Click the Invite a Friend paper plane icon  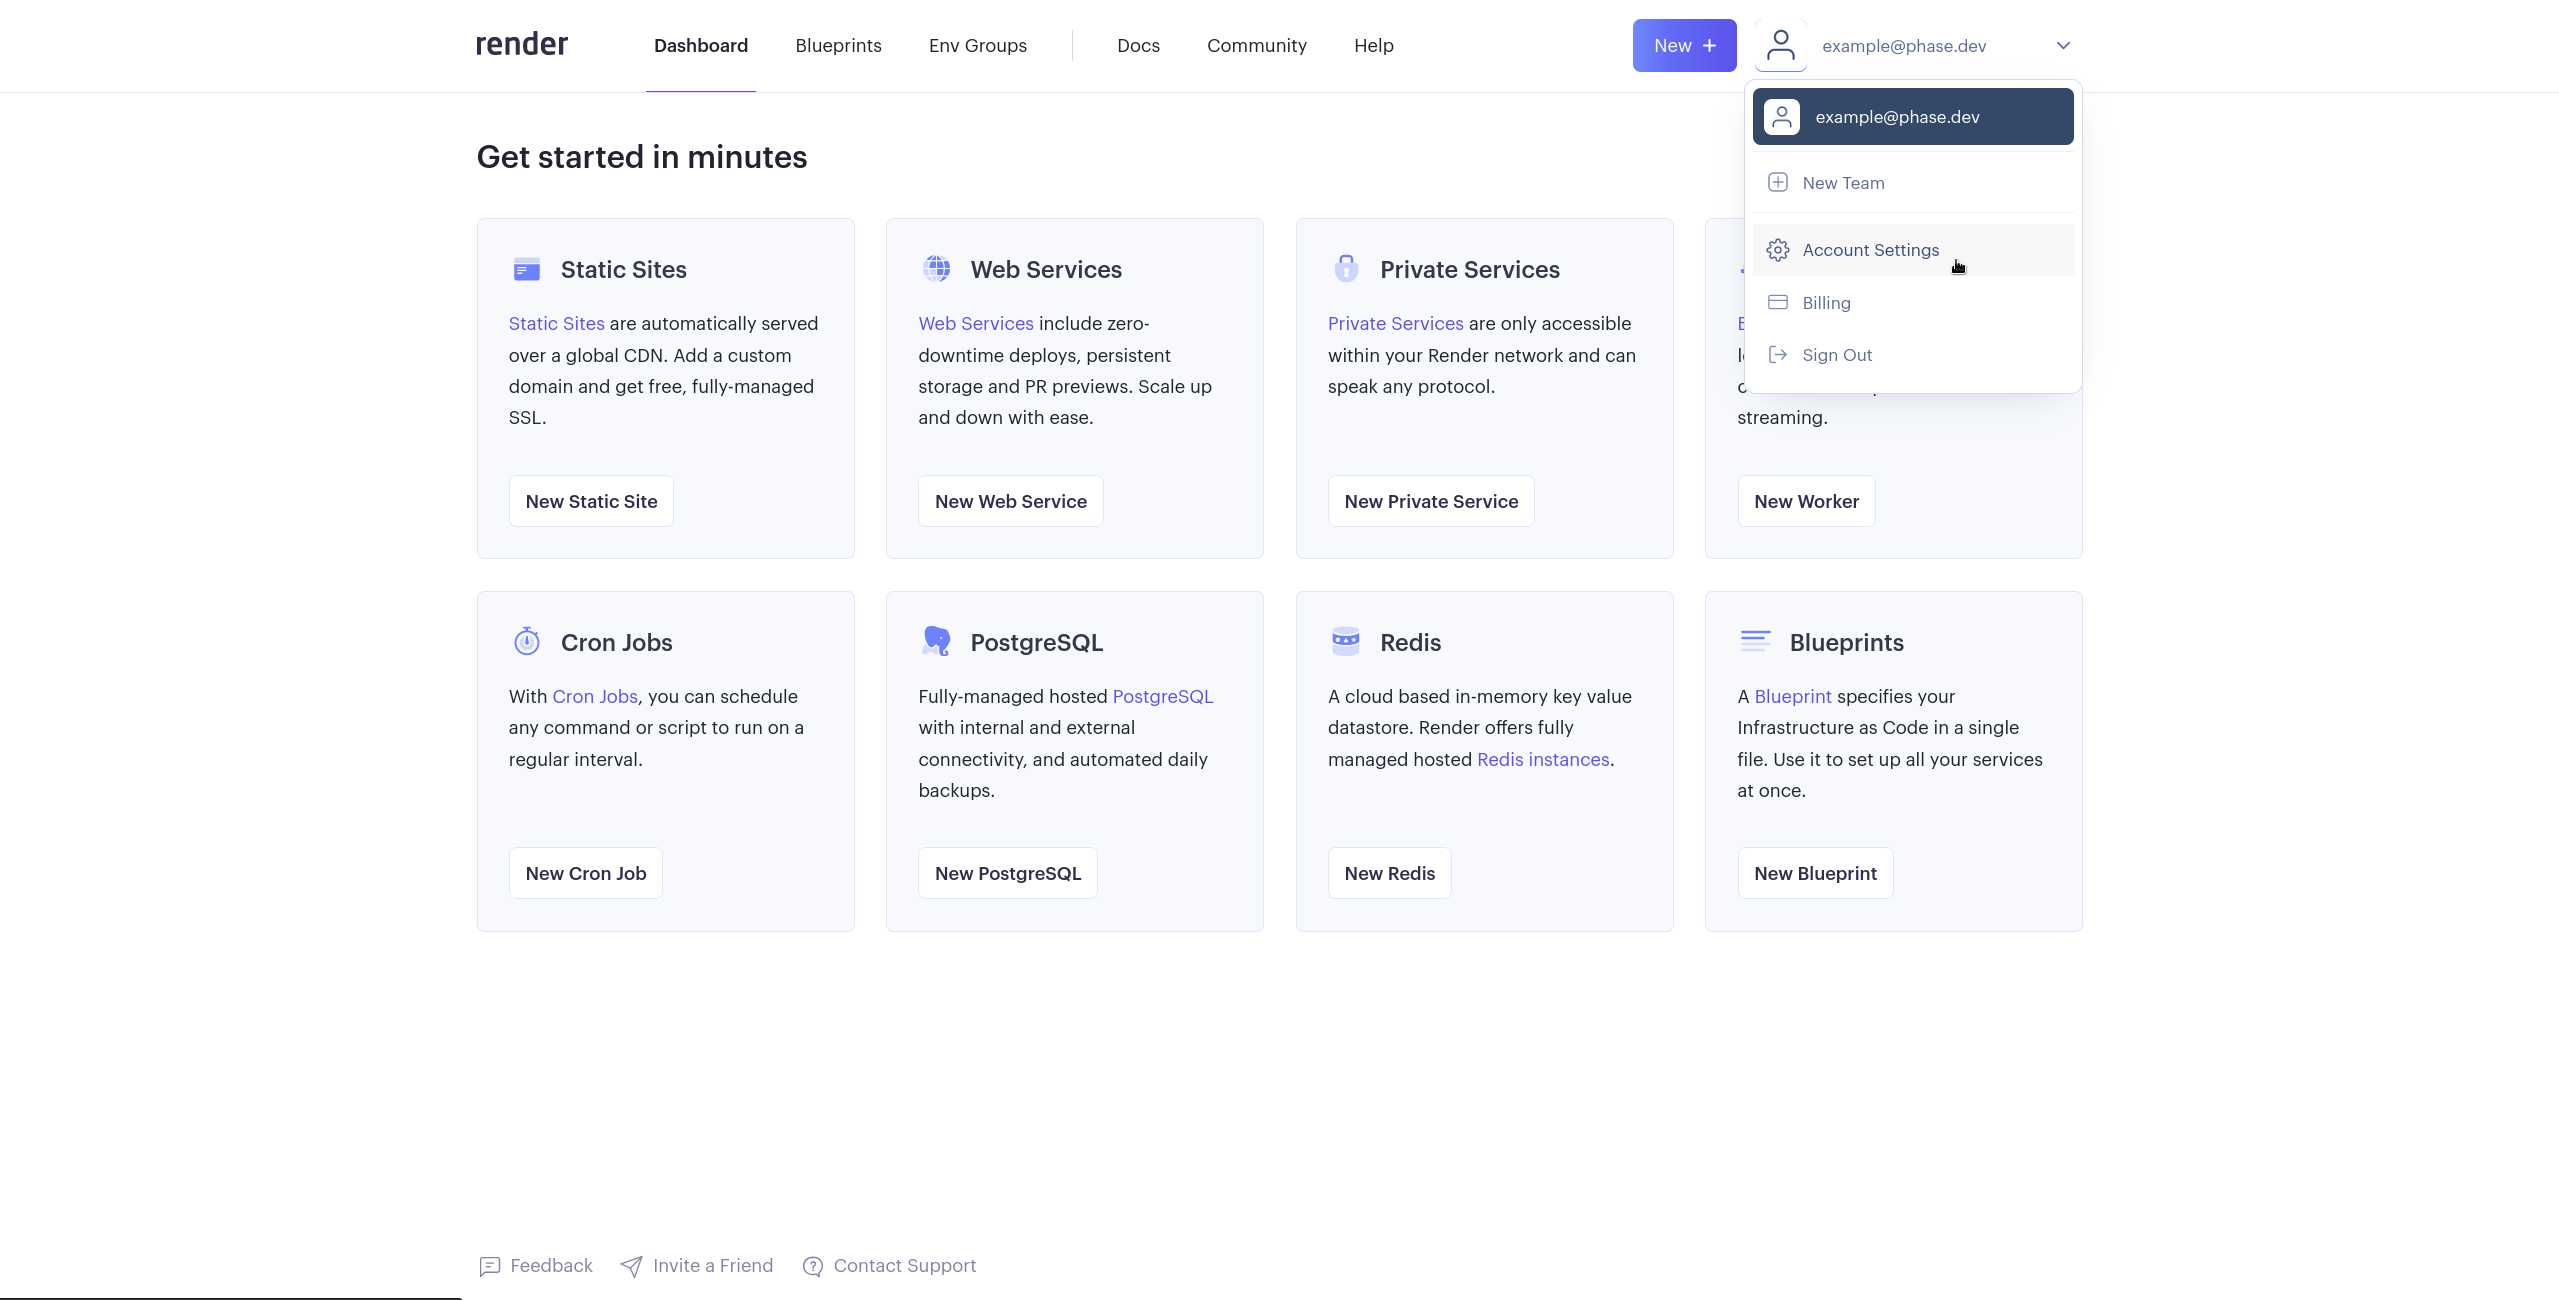[632, 1265]
